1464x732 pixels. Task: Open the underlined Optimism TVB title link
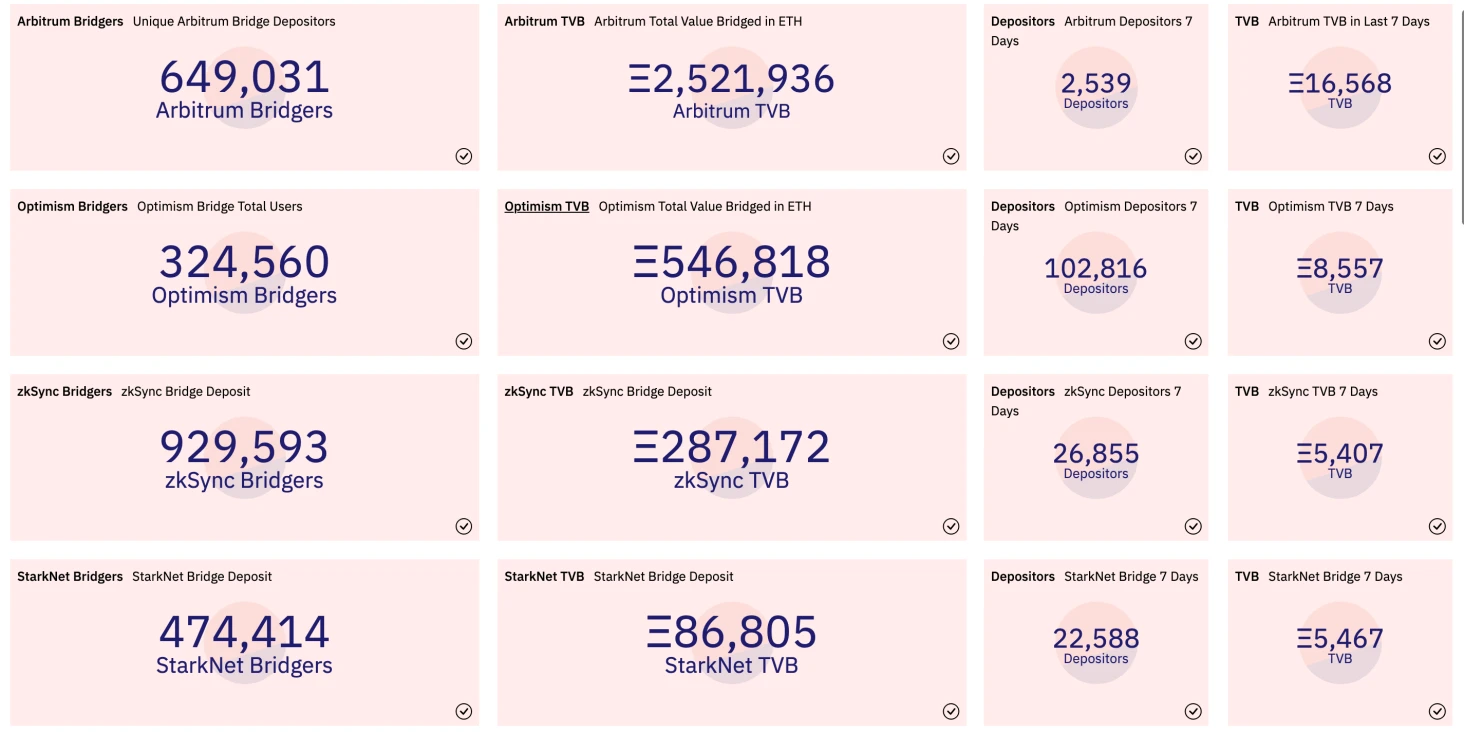tap(546, 207)
